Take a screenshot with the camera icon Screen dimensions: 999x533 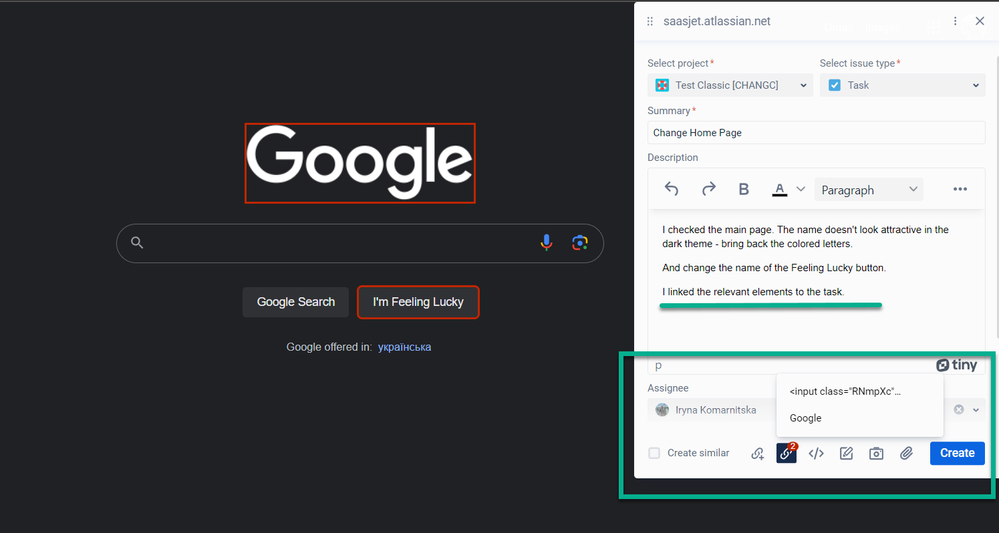point(877,453)
